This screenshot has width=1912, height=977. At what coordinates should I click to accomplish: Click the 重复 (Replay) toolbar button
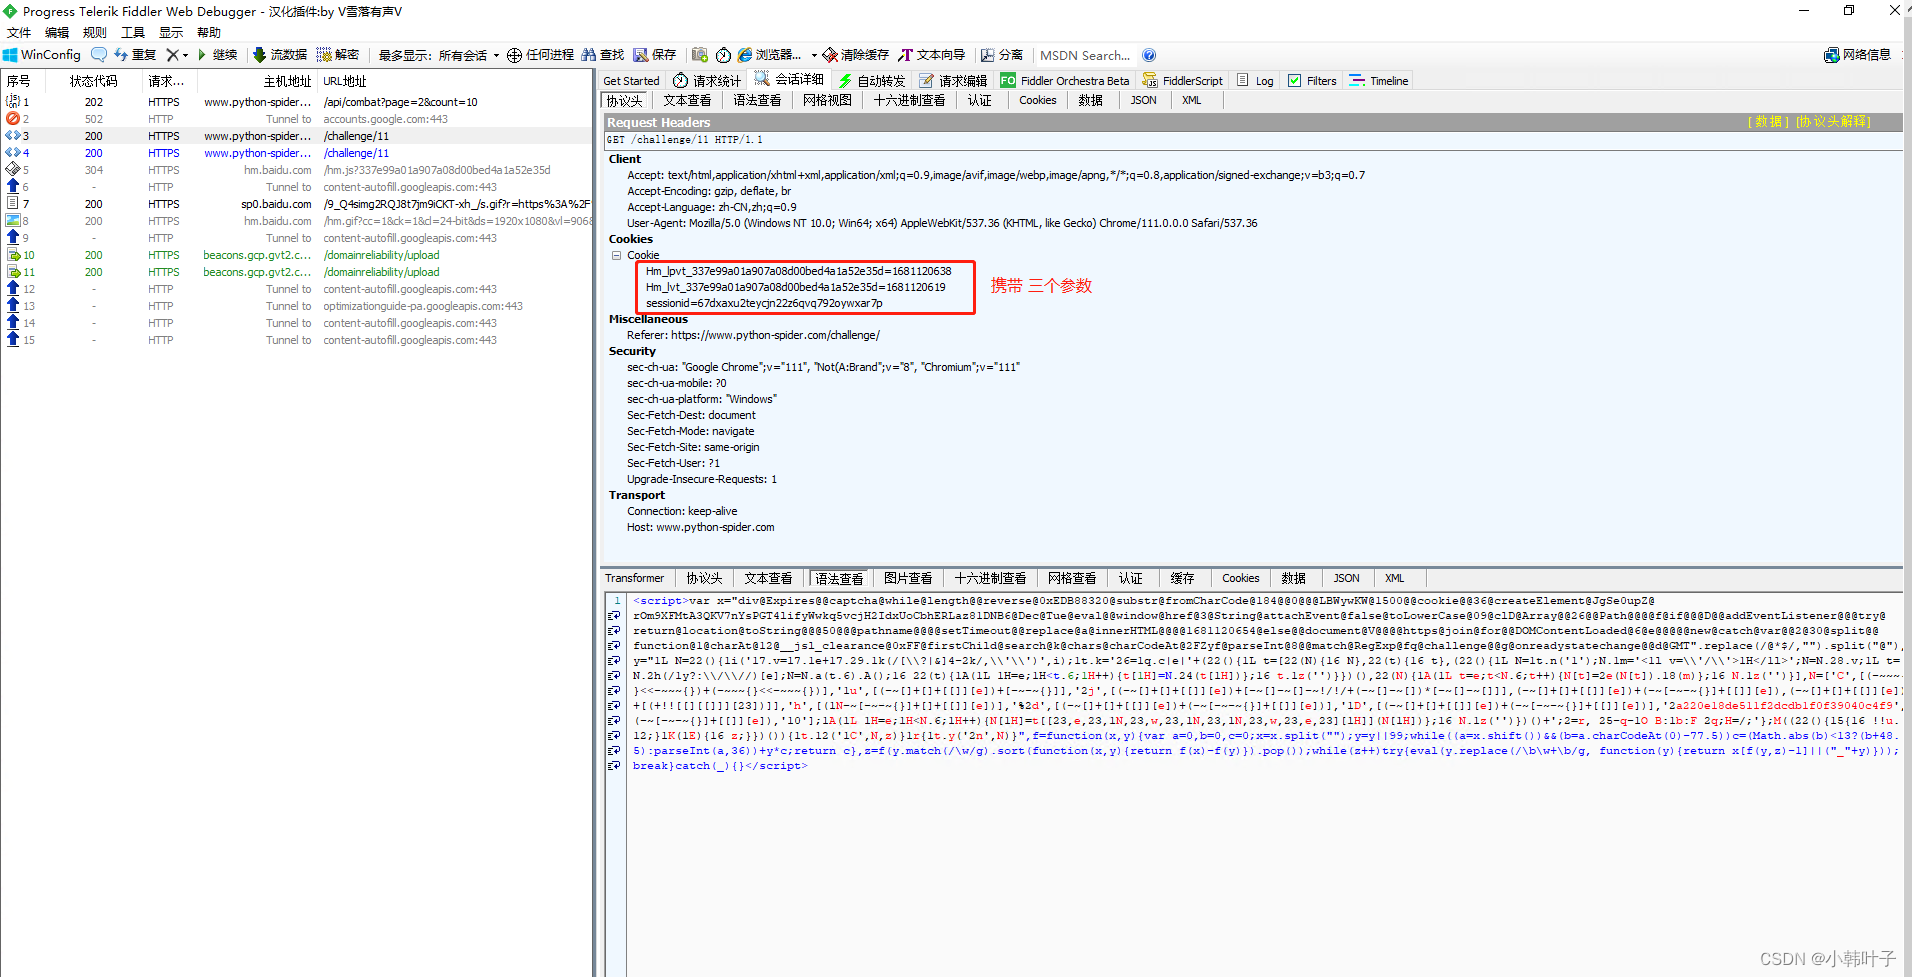[135, 55]
